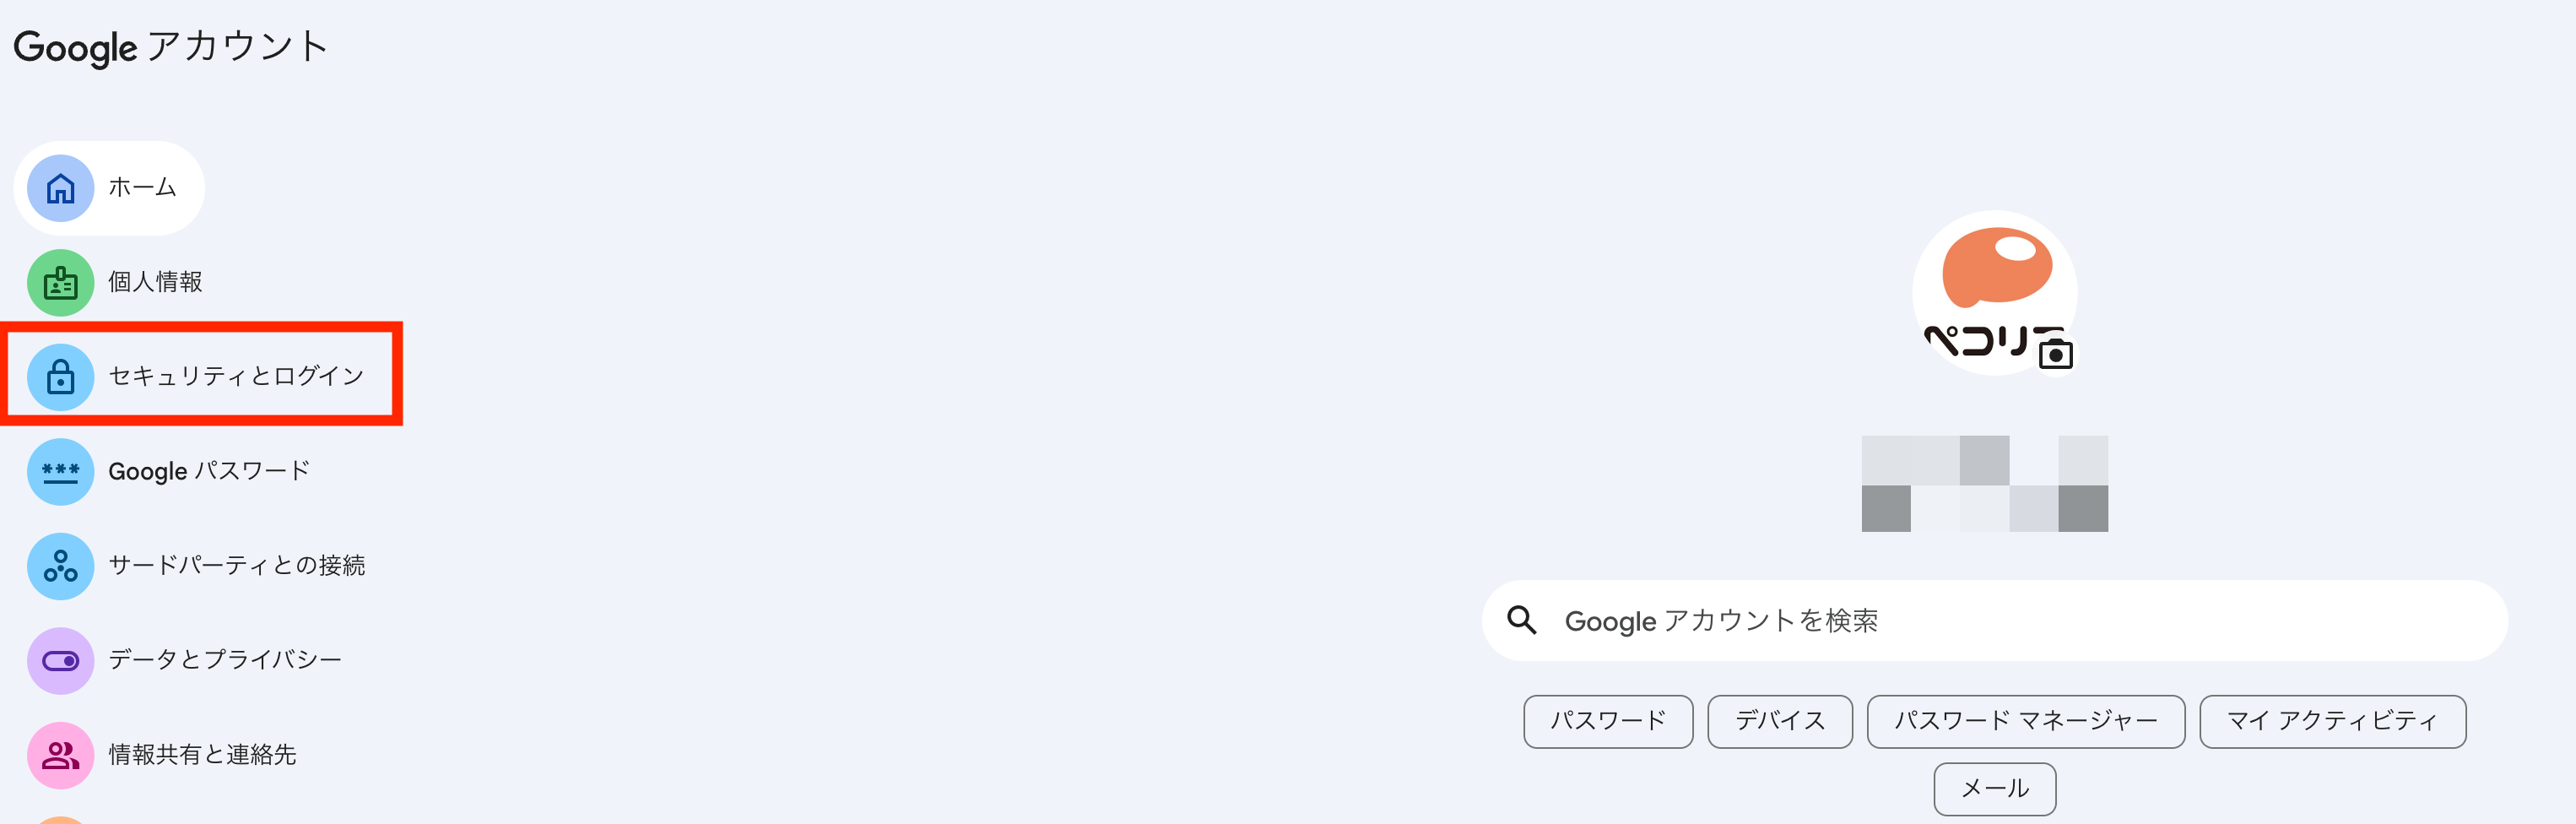
Task: Select the Google Password asterisk icon
Action: (60, 472)
